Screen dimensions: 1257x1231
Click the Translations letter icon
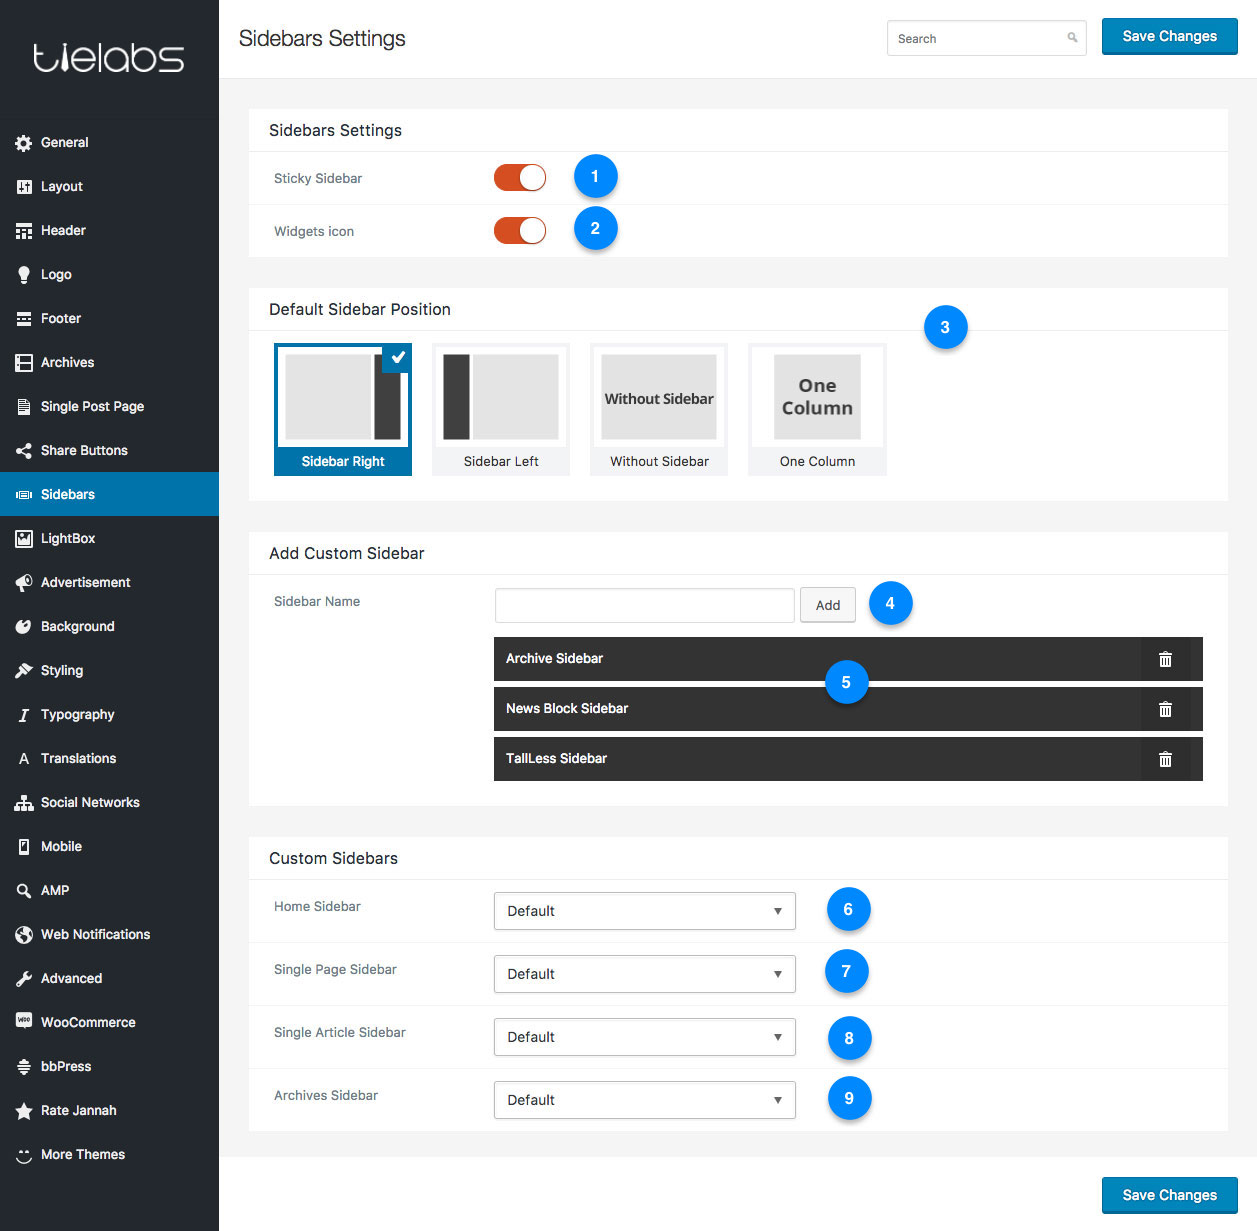(x=24, y=759)
